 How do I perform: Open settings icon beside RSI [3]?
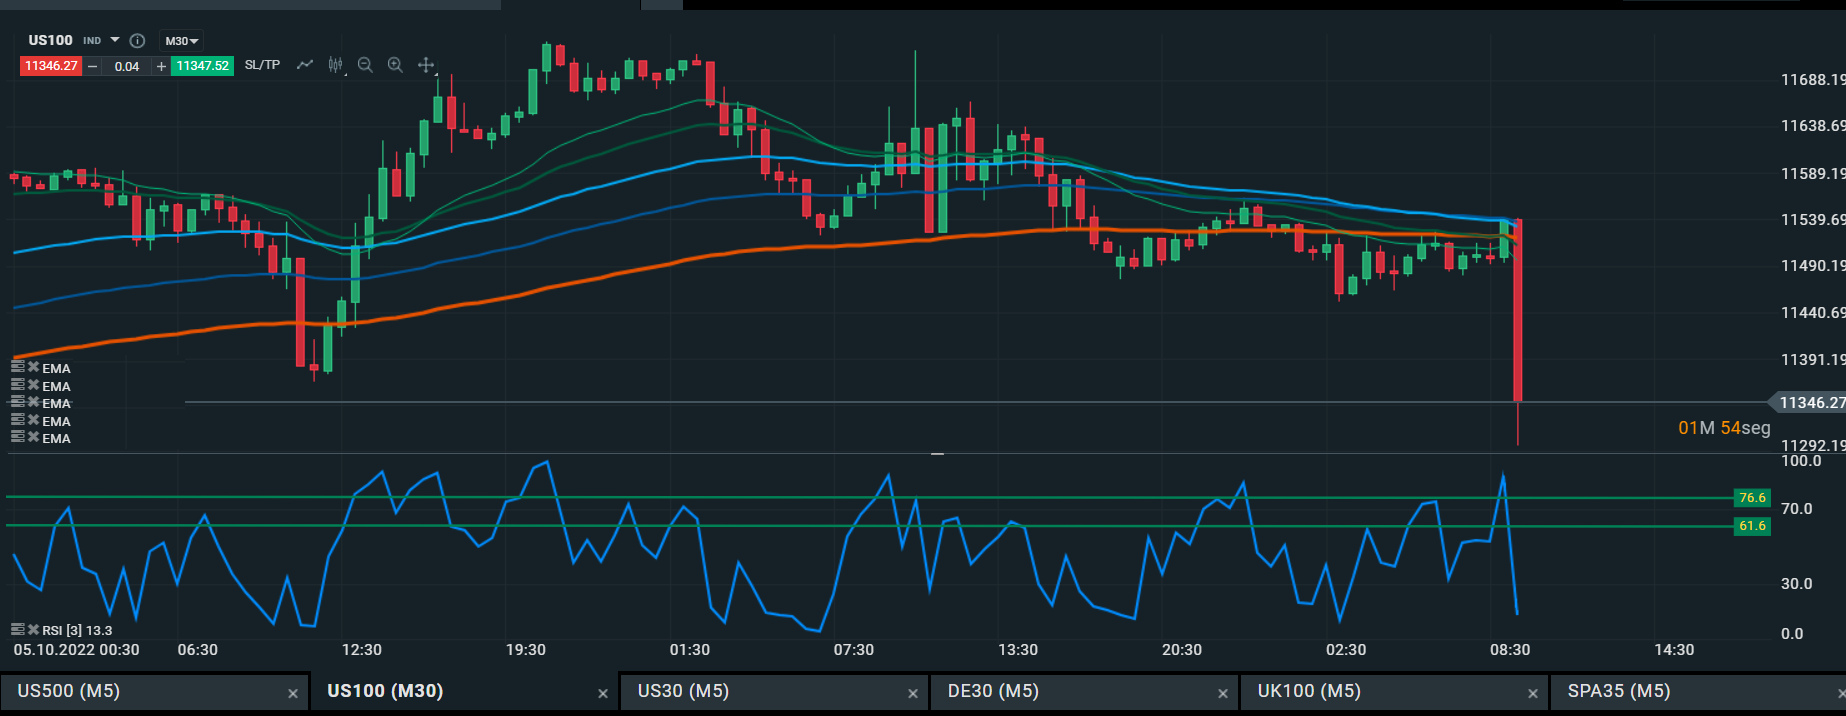coord(17,630)
